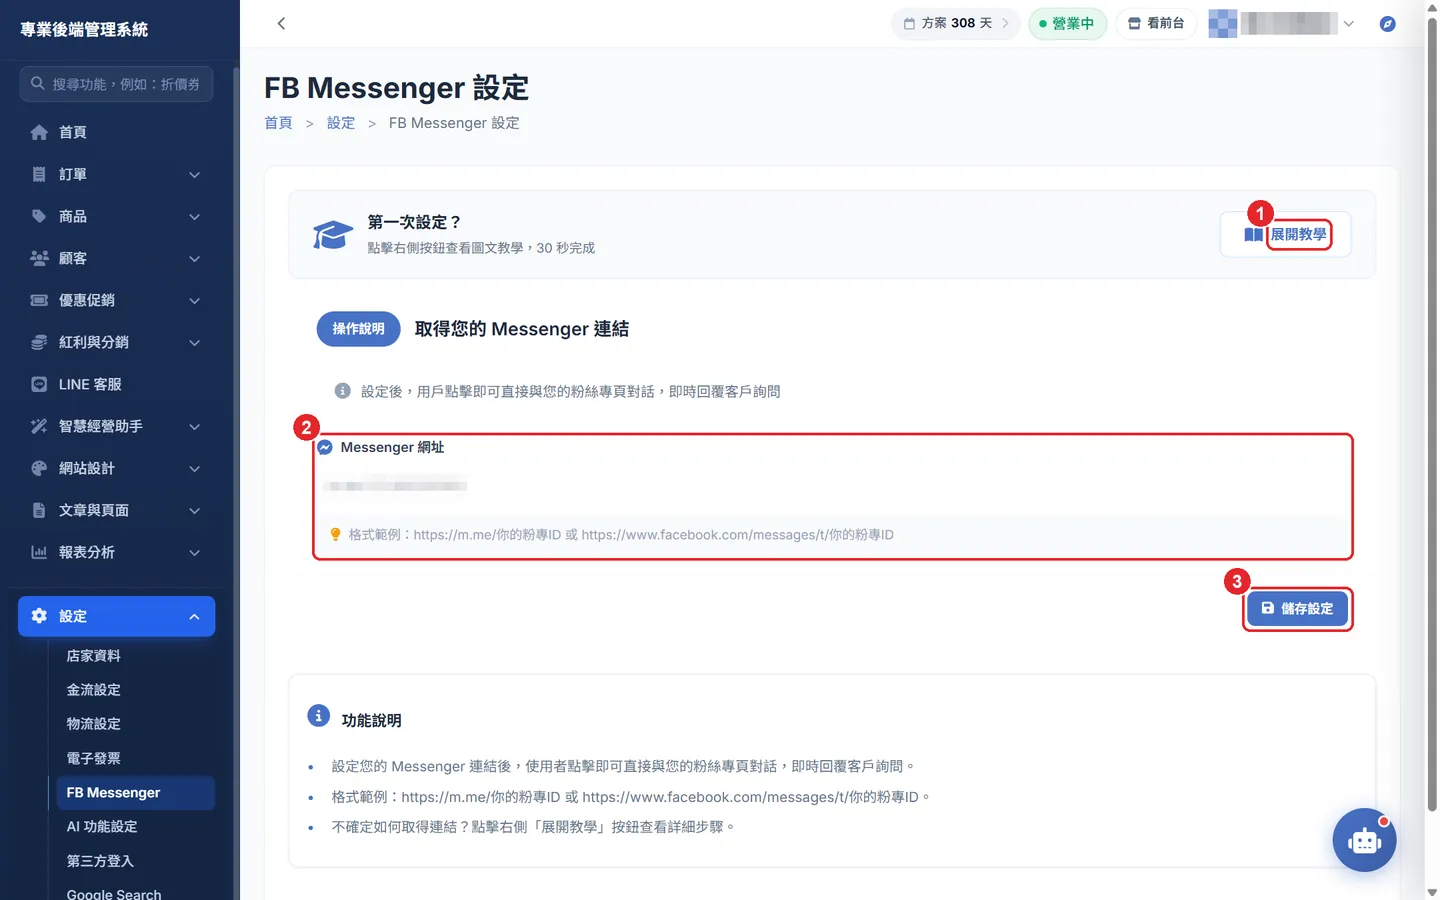Click the 智慧經營助手 magic wand icon

point(39,426)
